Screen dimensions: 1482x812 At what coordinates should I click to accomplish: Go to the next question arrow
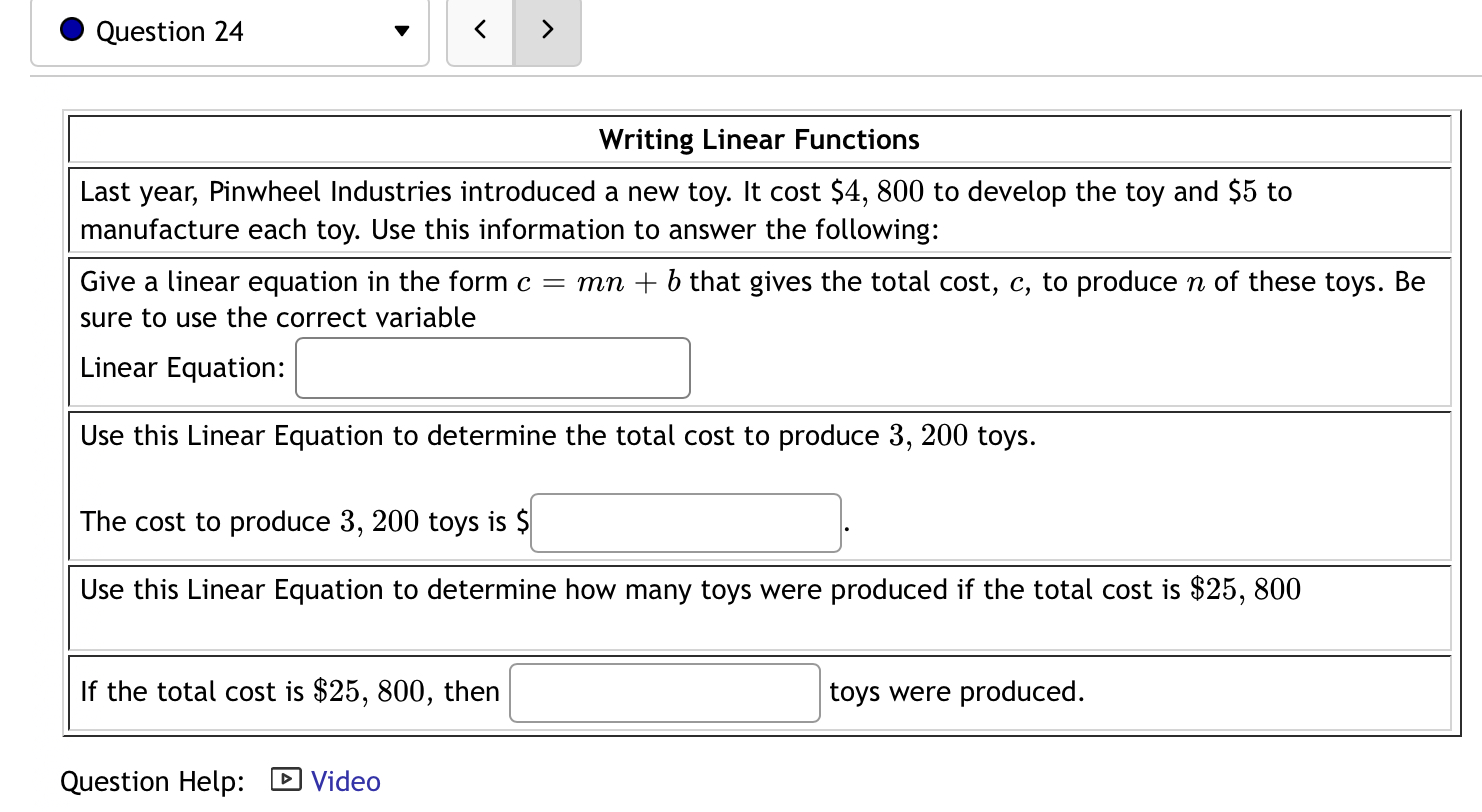click(547, 32)
